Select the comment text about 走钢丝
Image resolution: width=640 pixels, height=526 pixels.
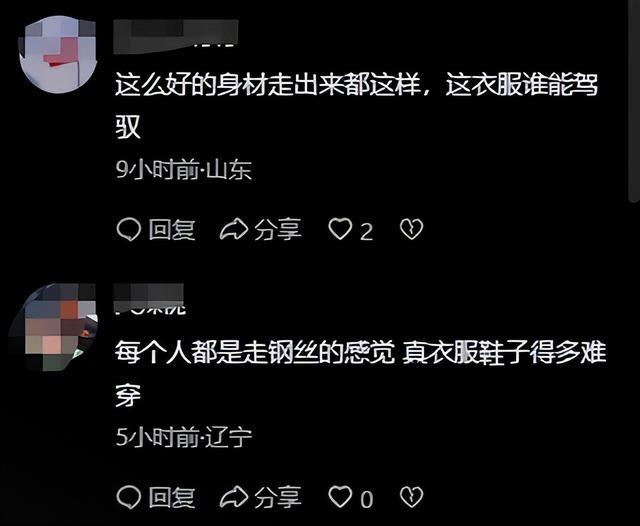360,373
